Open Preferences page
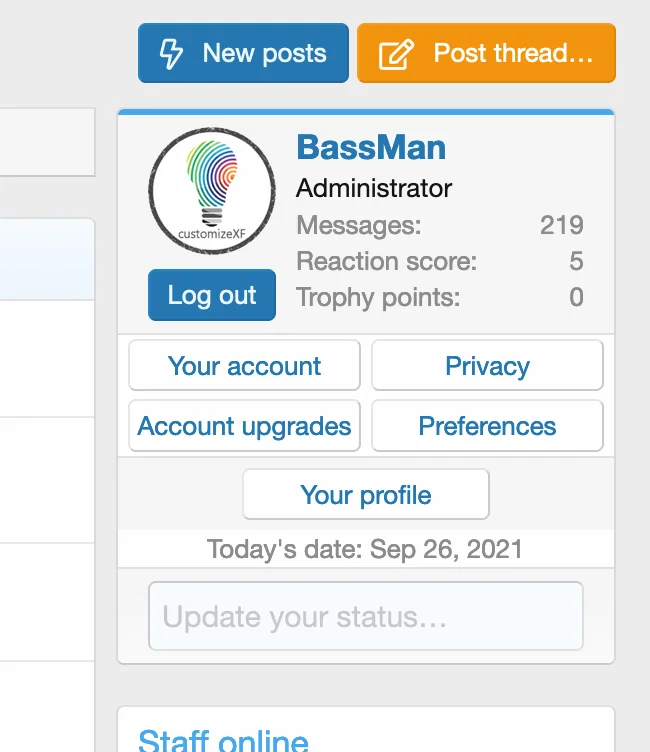This screenshot has height=752, width=650. tap(487, 426)
